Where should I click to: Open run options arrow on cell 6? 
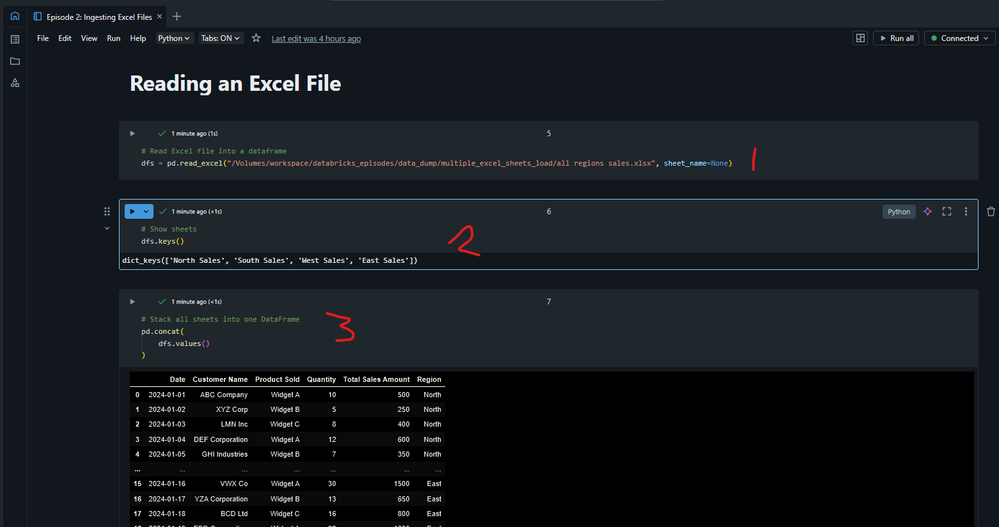point(148,212)
